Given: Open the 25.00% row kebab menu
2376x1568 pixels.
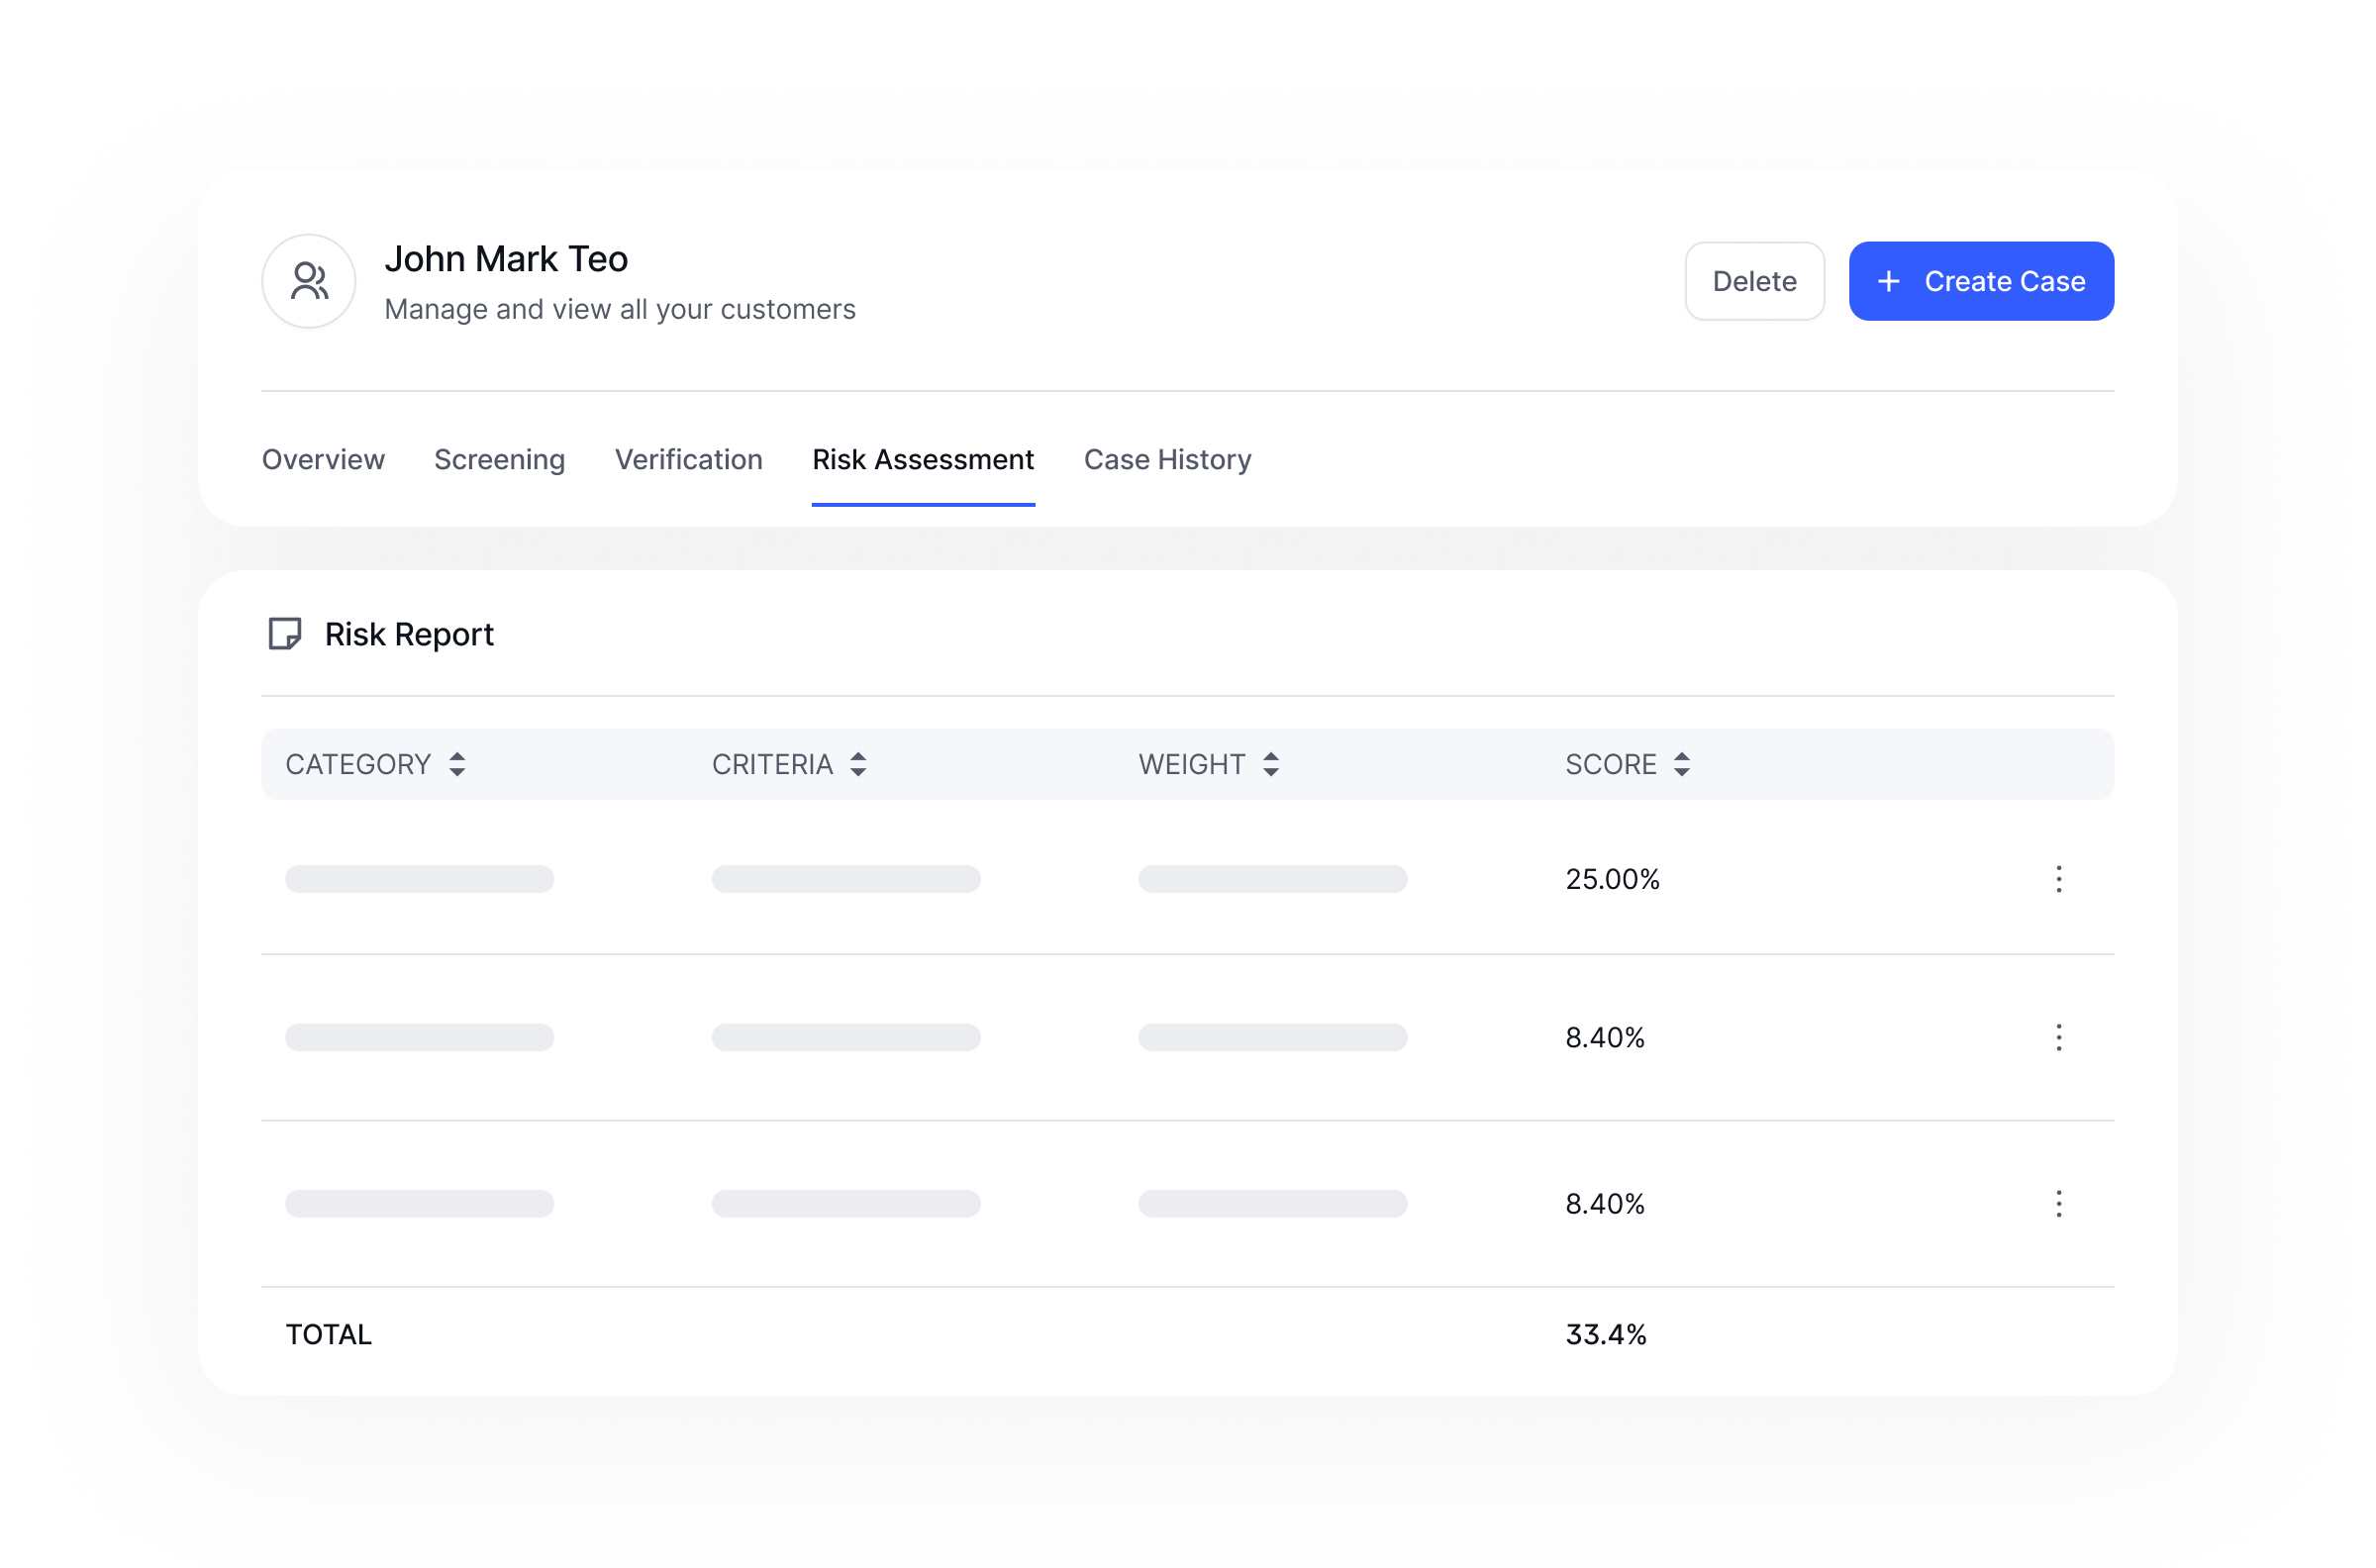Looking at the screenshot, I should click(x=2058, y=879).
